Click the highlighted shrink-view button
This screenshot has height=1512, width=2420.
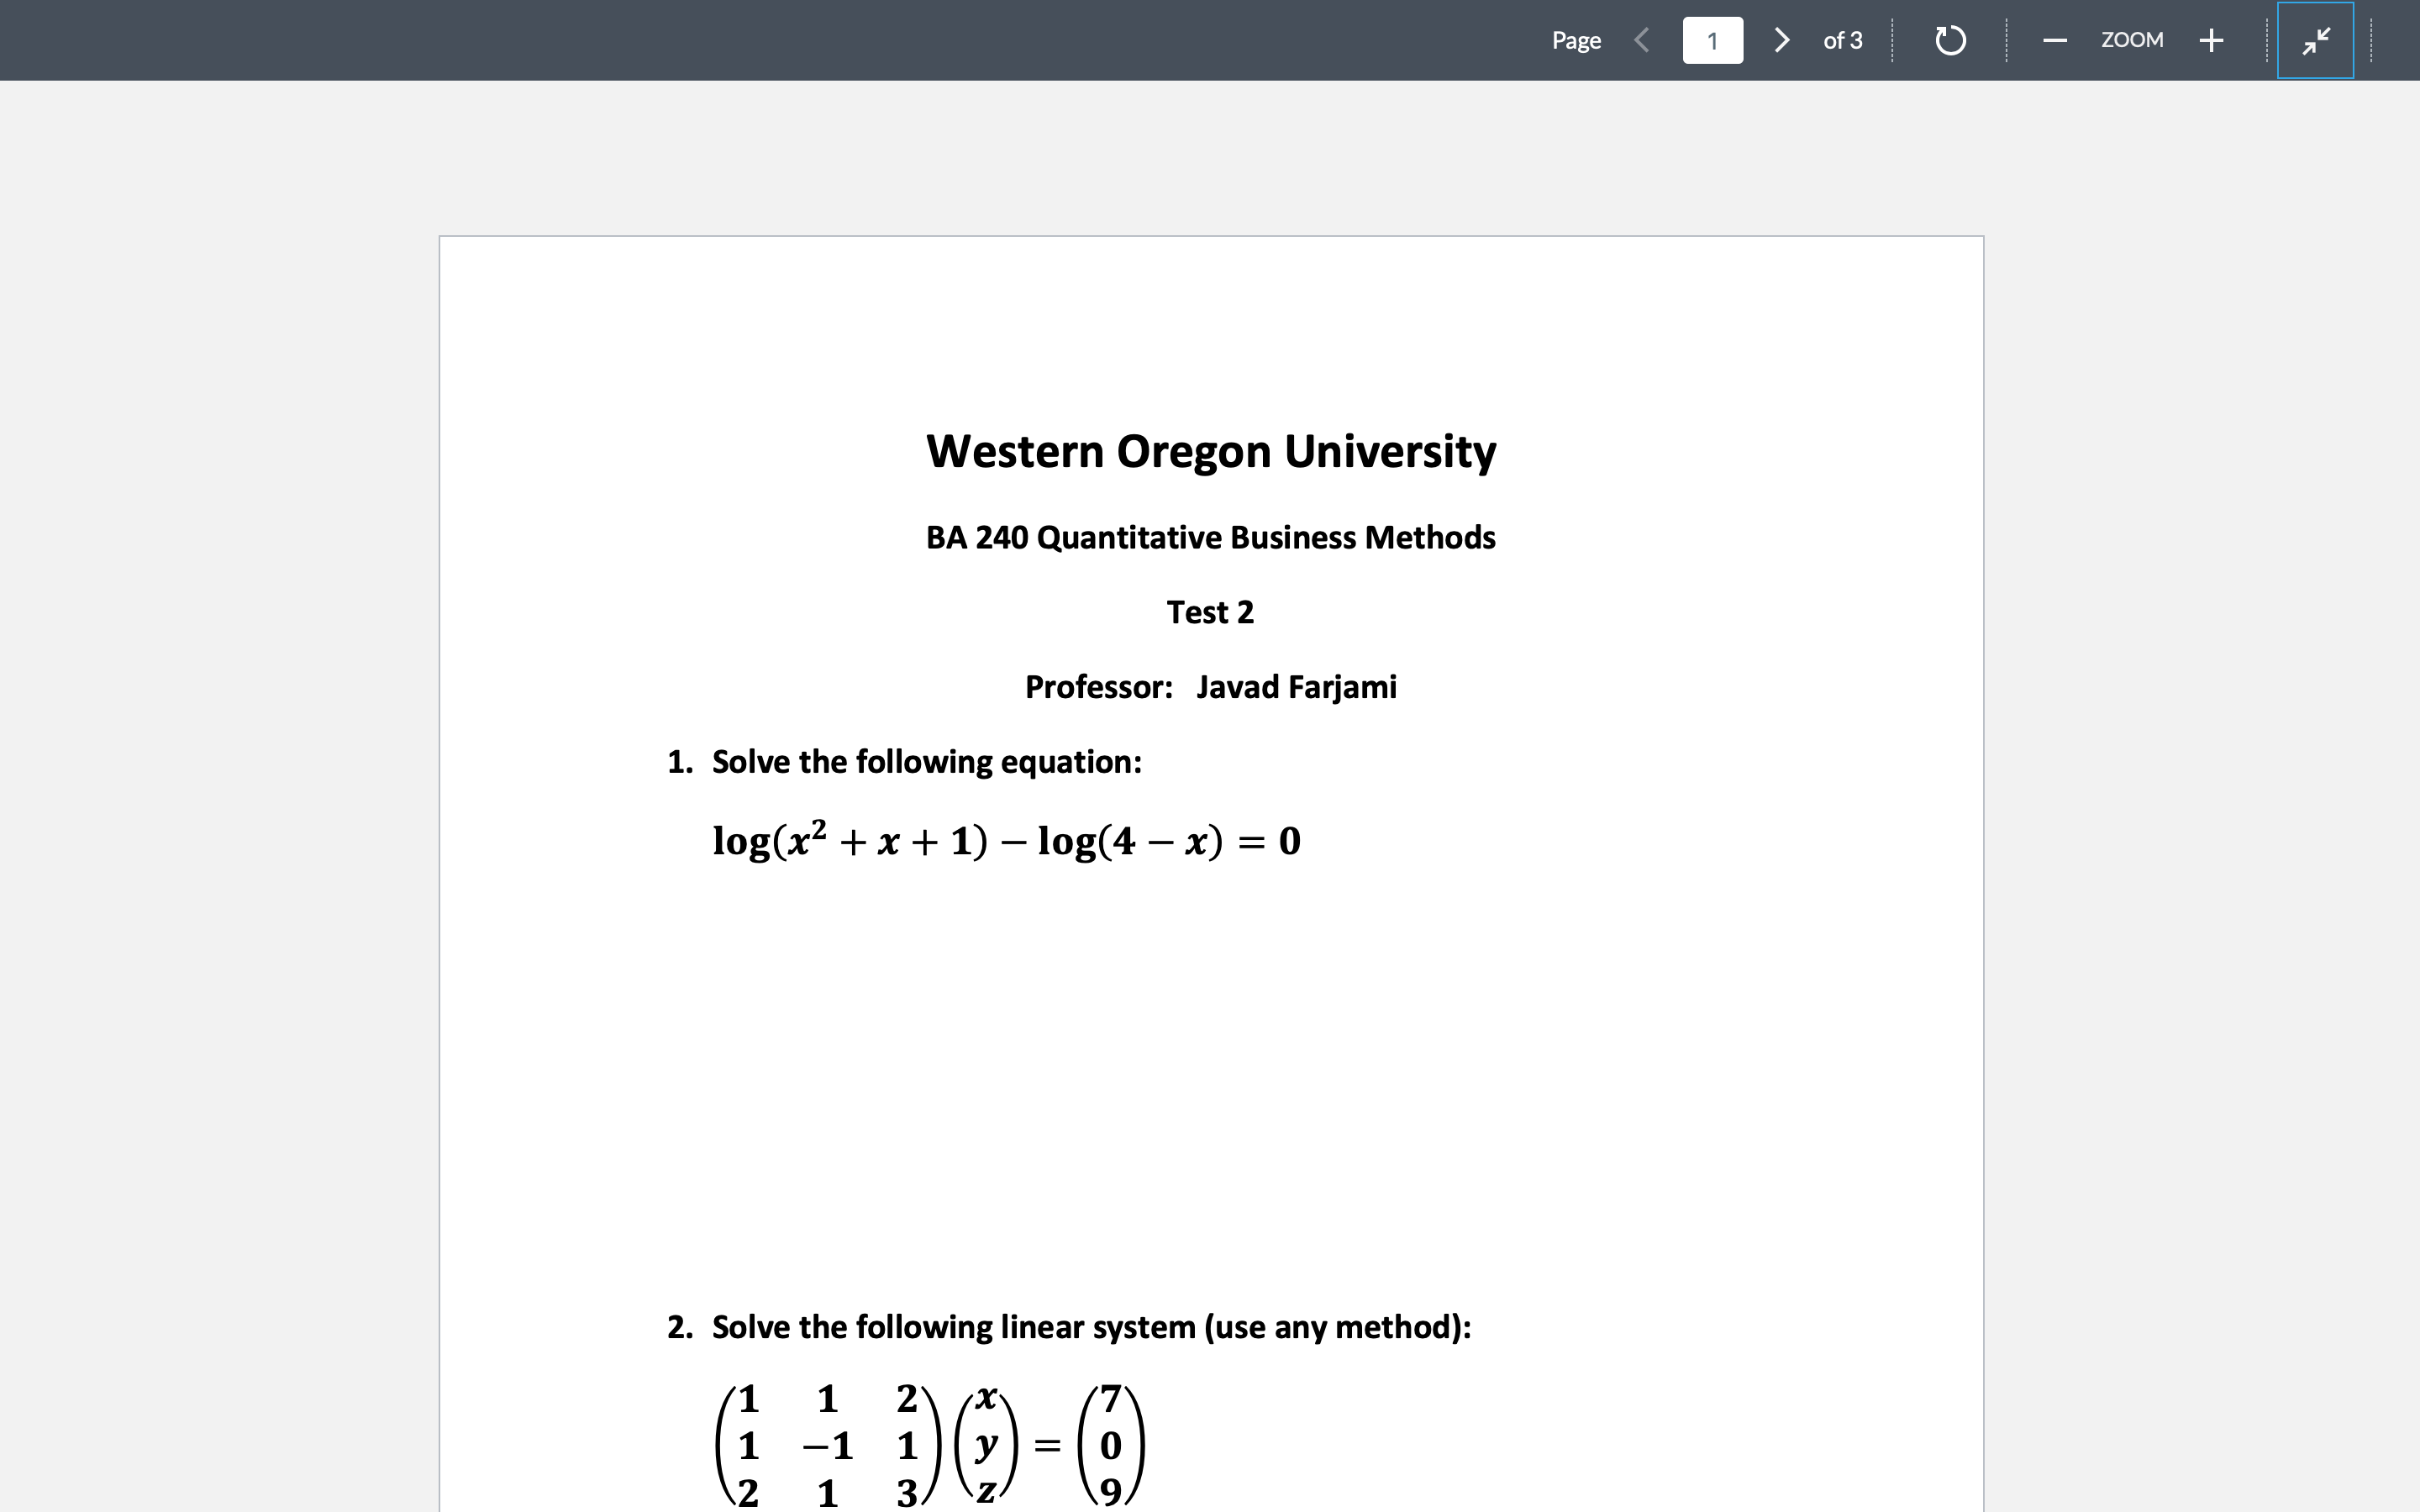2315,40
